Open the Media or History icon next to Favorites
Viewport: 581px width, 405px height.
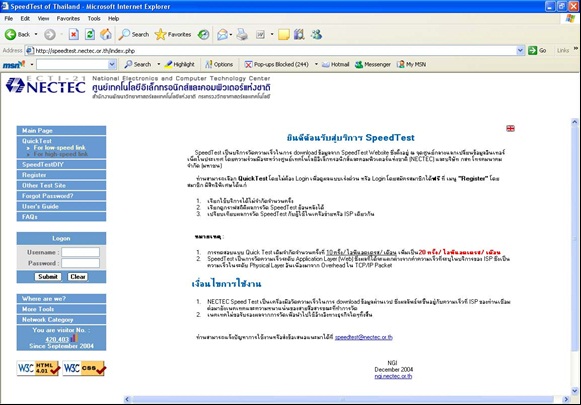(x=203, y=34)
